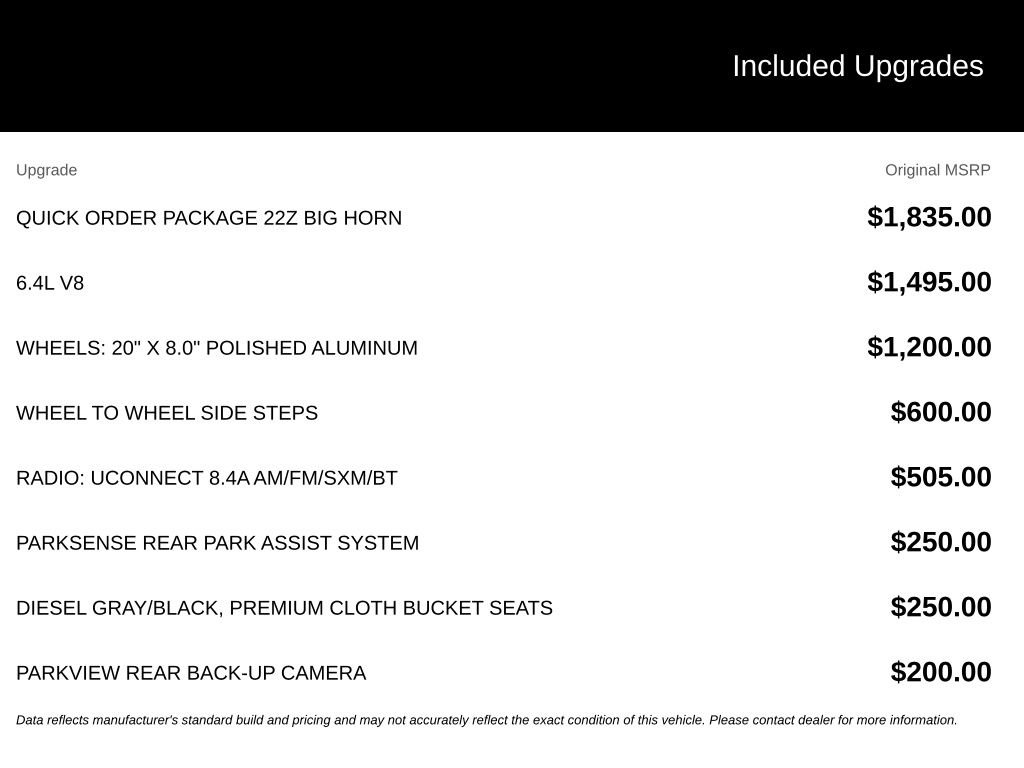The width and height of the screenshot is (1024, 768).
Task: Click the $1,835.00 price
Action: (929, 217)
